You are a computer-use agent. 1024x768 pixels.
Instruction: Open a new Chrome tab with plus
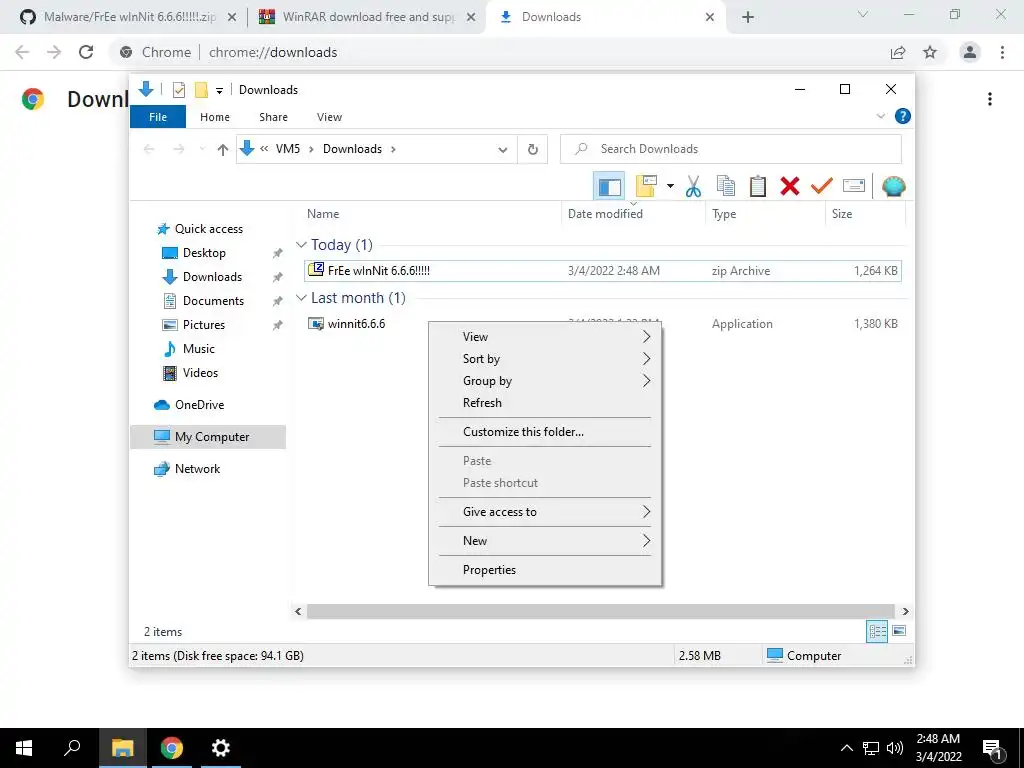tap(748, 17)
